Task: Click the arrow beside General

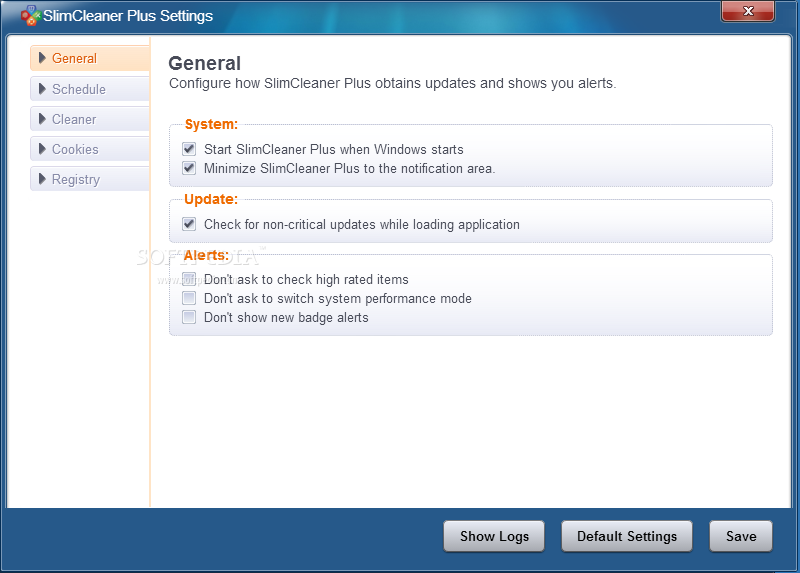Action: click(42, 58)
